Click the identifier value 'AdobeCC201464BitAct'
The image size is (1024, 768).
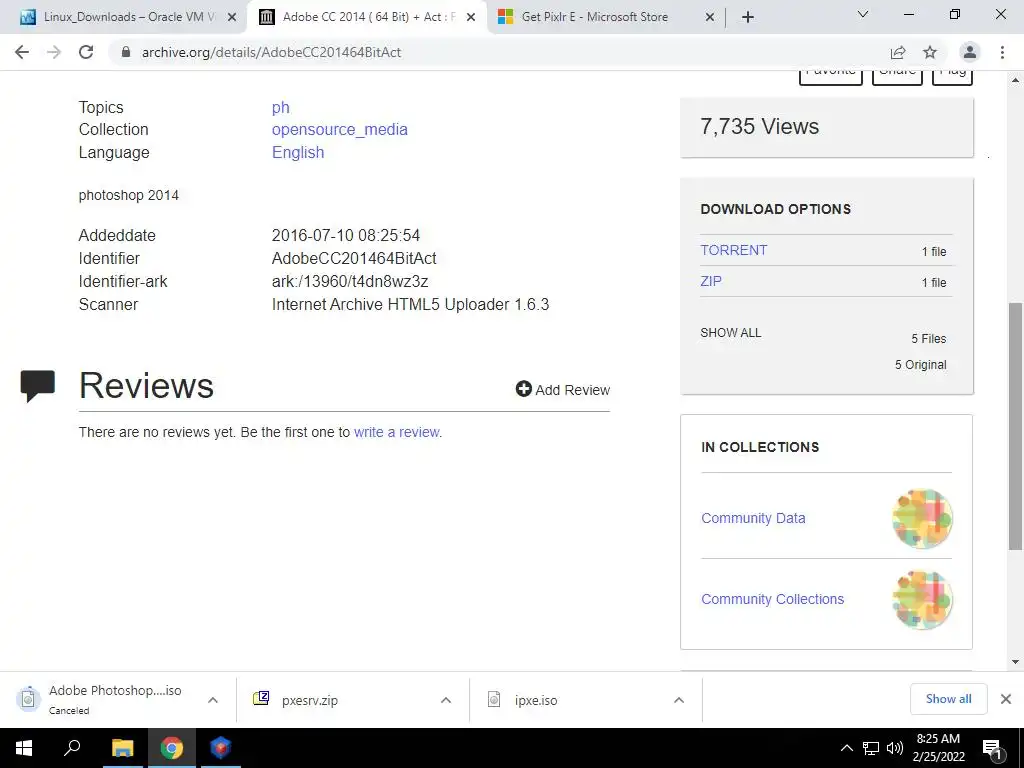tap(354, 258)
